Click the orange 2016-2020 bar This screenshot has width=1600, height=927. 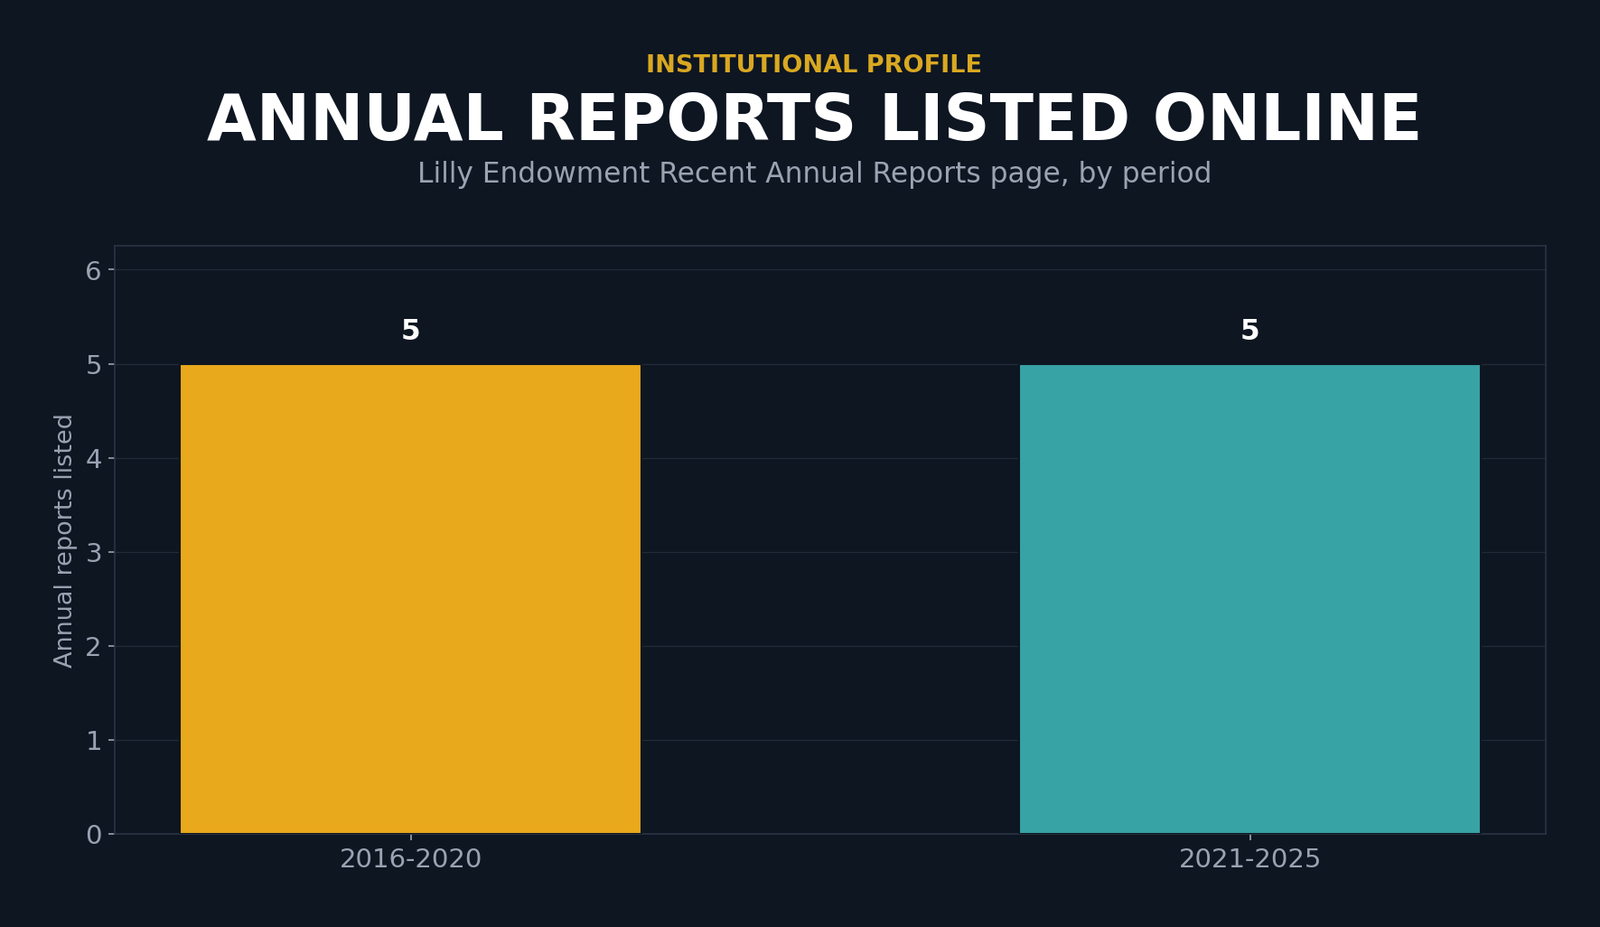point(410,599)
